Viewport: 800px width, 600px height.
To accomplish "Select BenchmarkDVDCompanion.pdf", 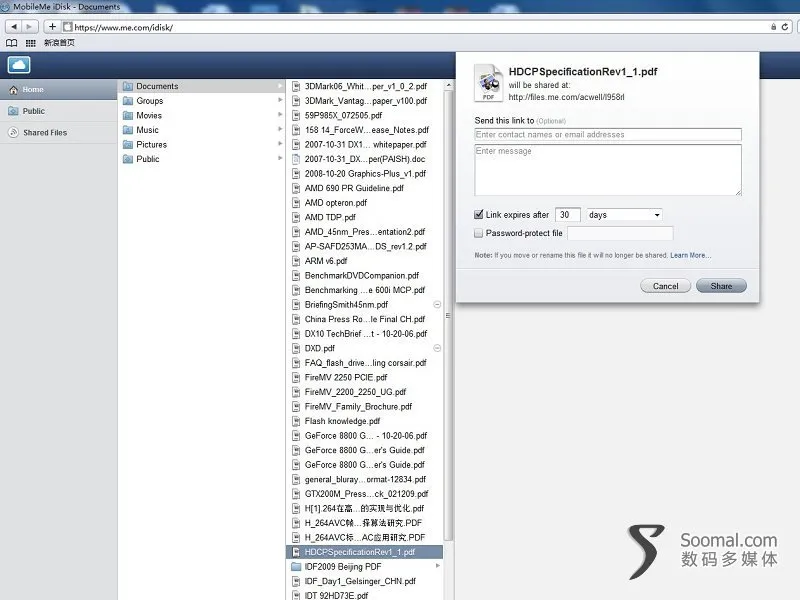I will click(x=364, y=276).
